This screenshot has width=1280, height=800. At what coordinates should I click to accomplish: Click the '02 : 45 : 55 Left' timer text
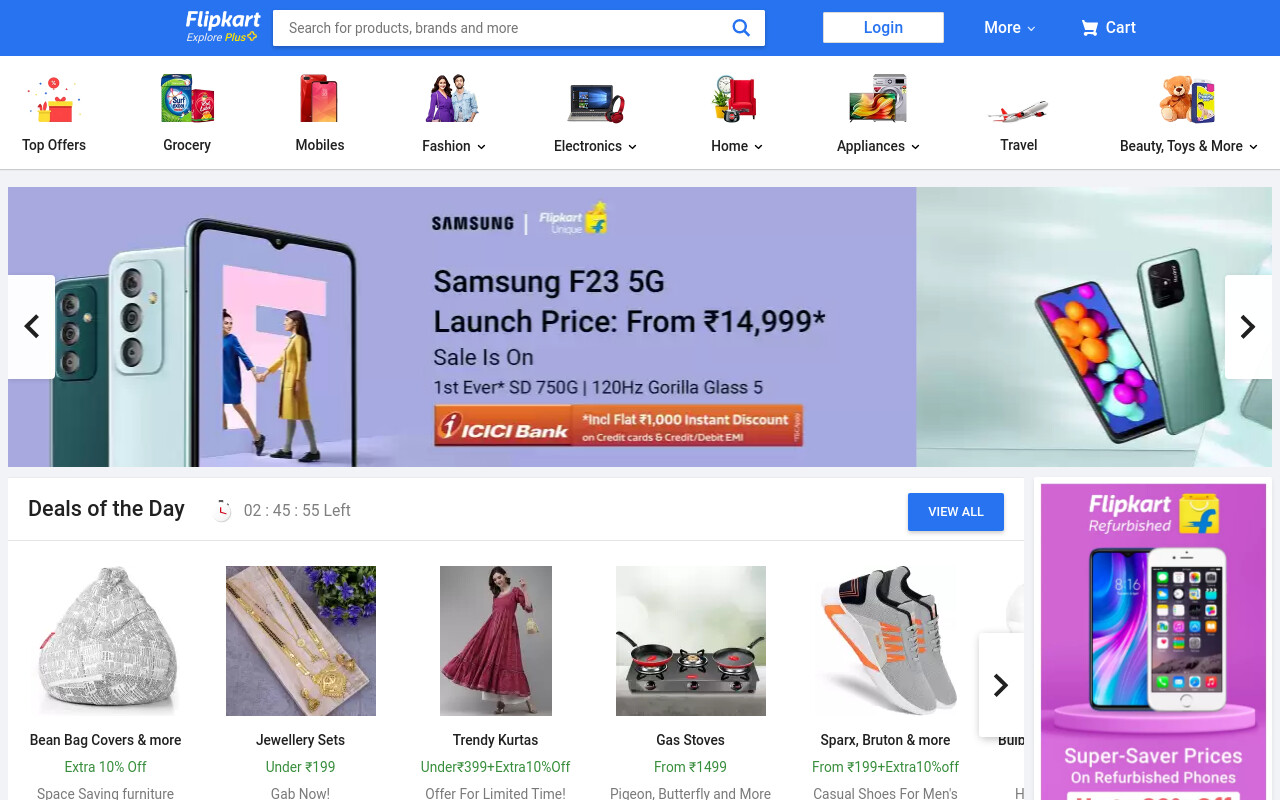pos(297,510)
